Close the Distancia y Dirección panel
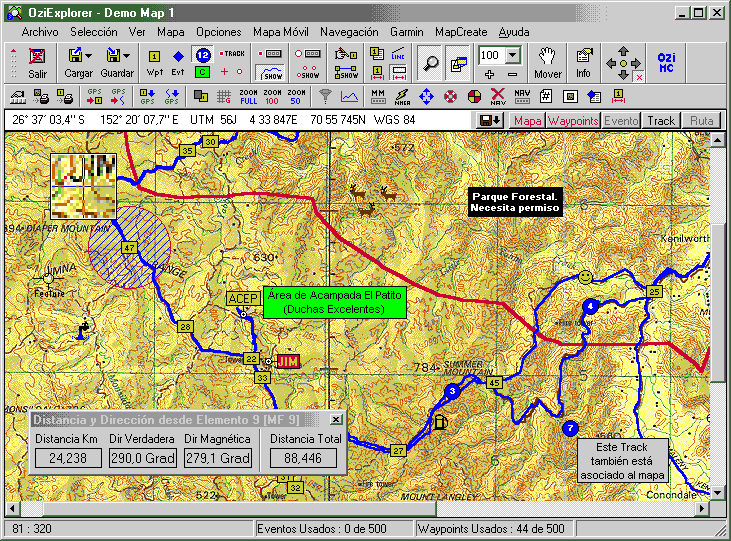The image size is (731, 541). click(336, 419)
